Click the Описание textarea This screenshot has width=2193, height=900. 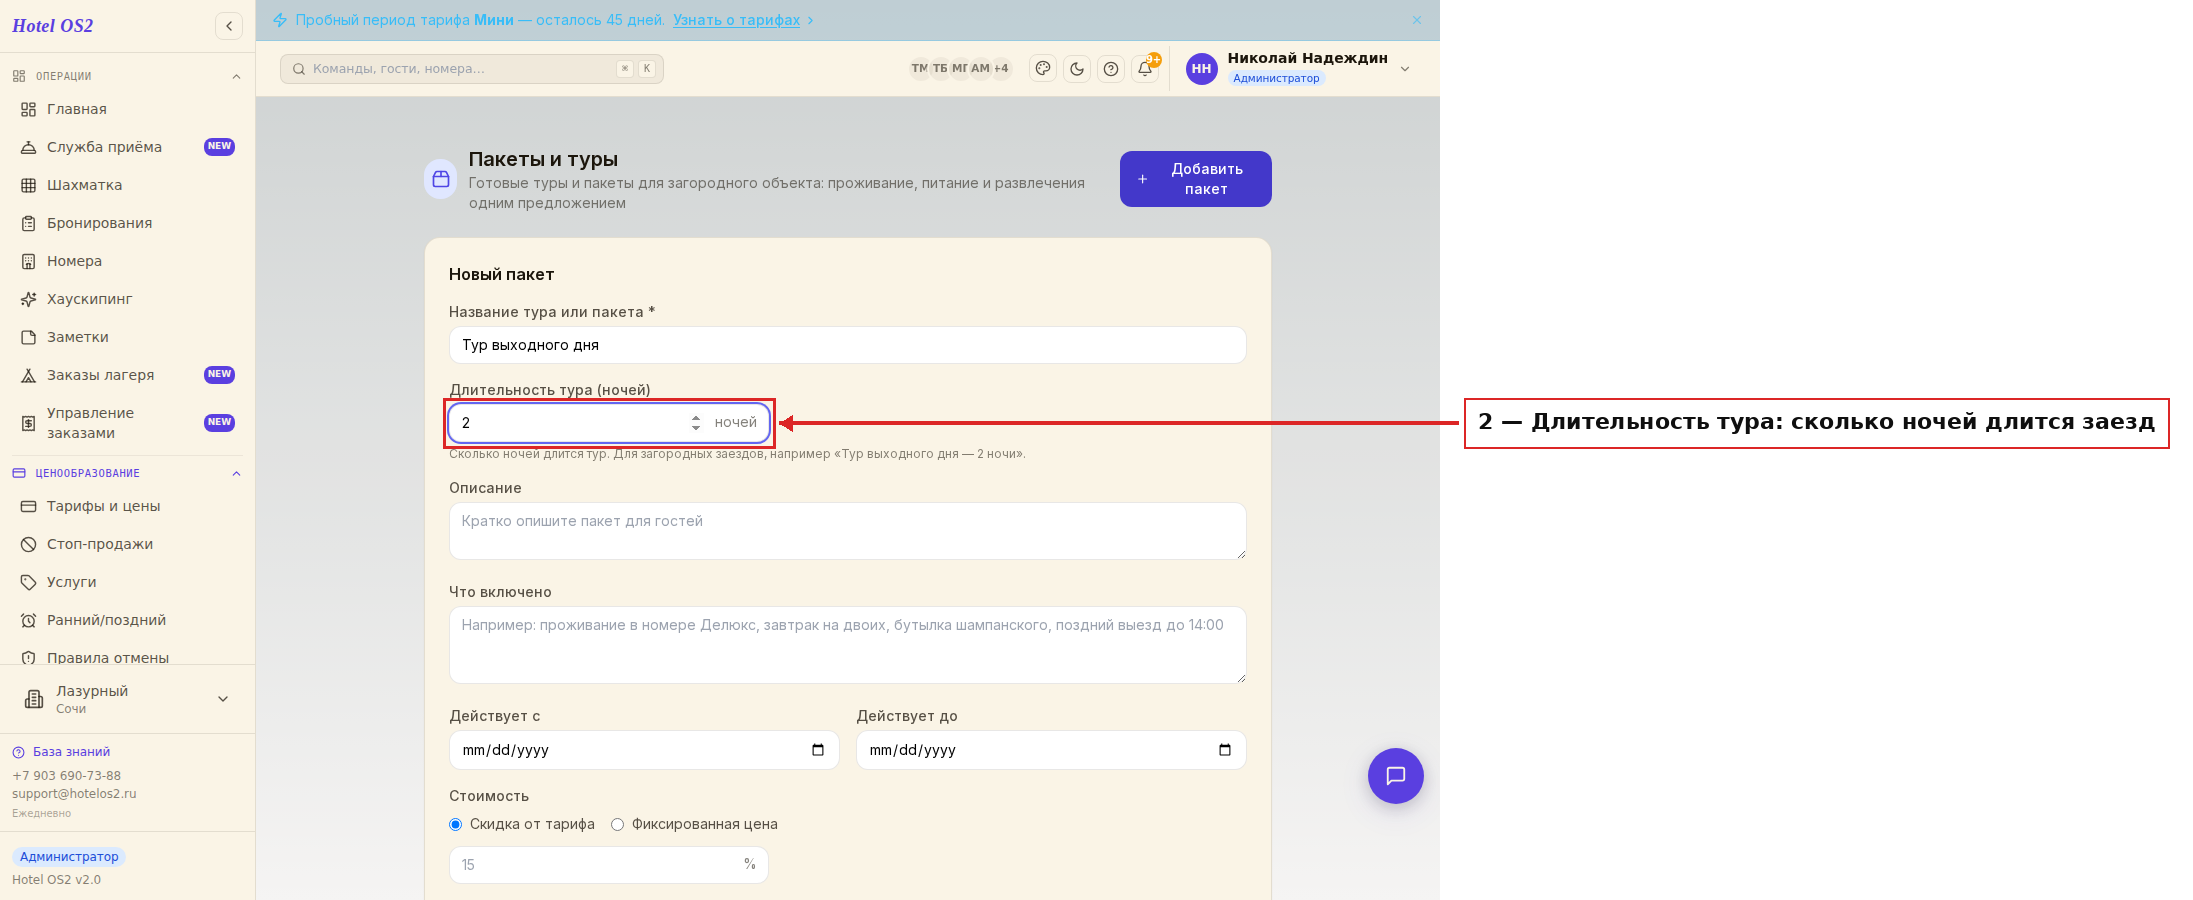(848, 531)
